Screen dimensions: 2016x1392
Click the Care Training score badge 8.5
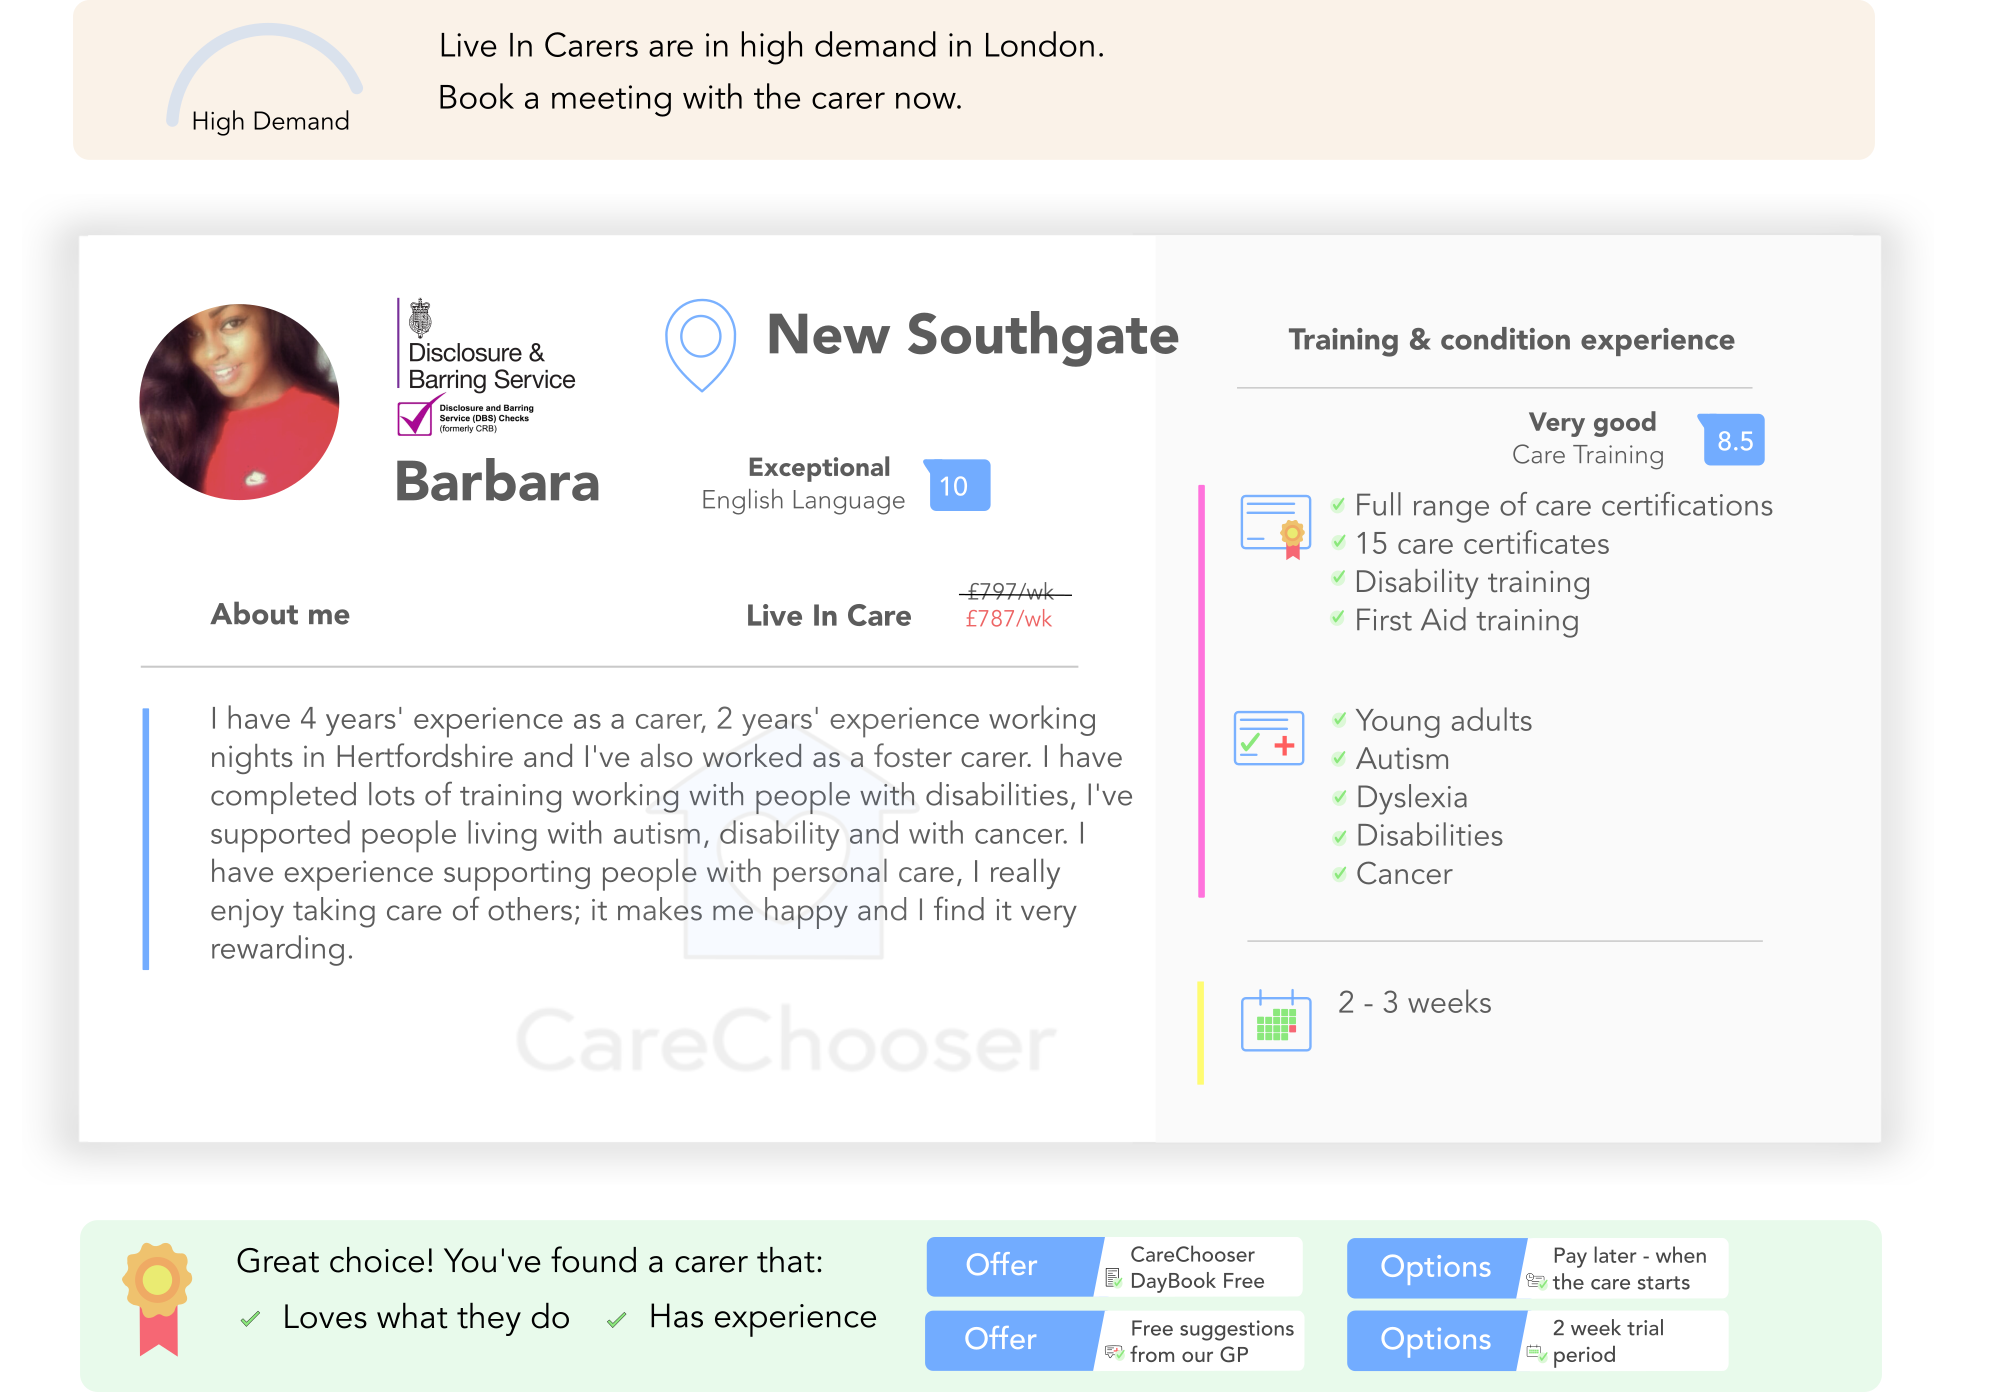tap(1732, 440)
